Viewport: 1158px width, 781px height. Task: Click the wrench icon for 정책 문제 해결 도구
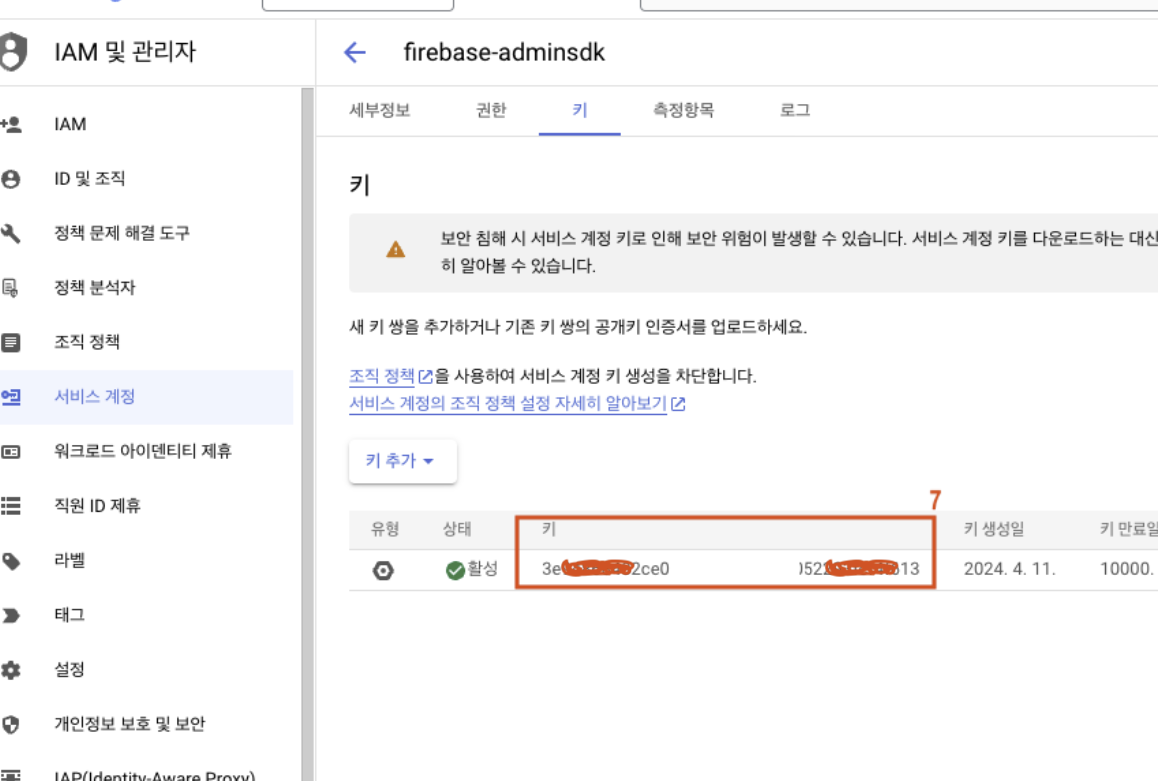coord(10,233)
